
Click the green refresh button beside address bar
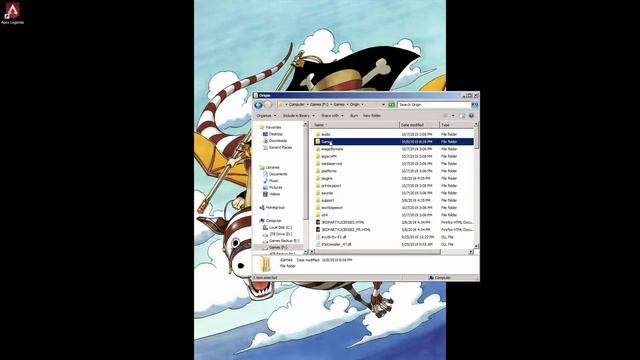pos(391,105)
